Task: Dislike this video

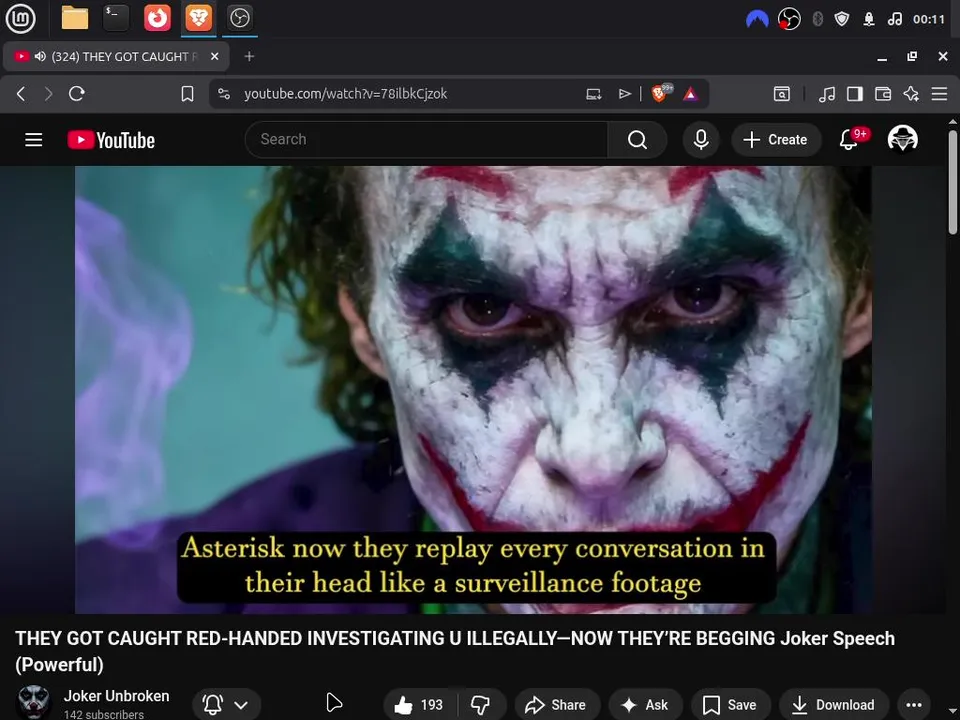Action: (482, 705)
